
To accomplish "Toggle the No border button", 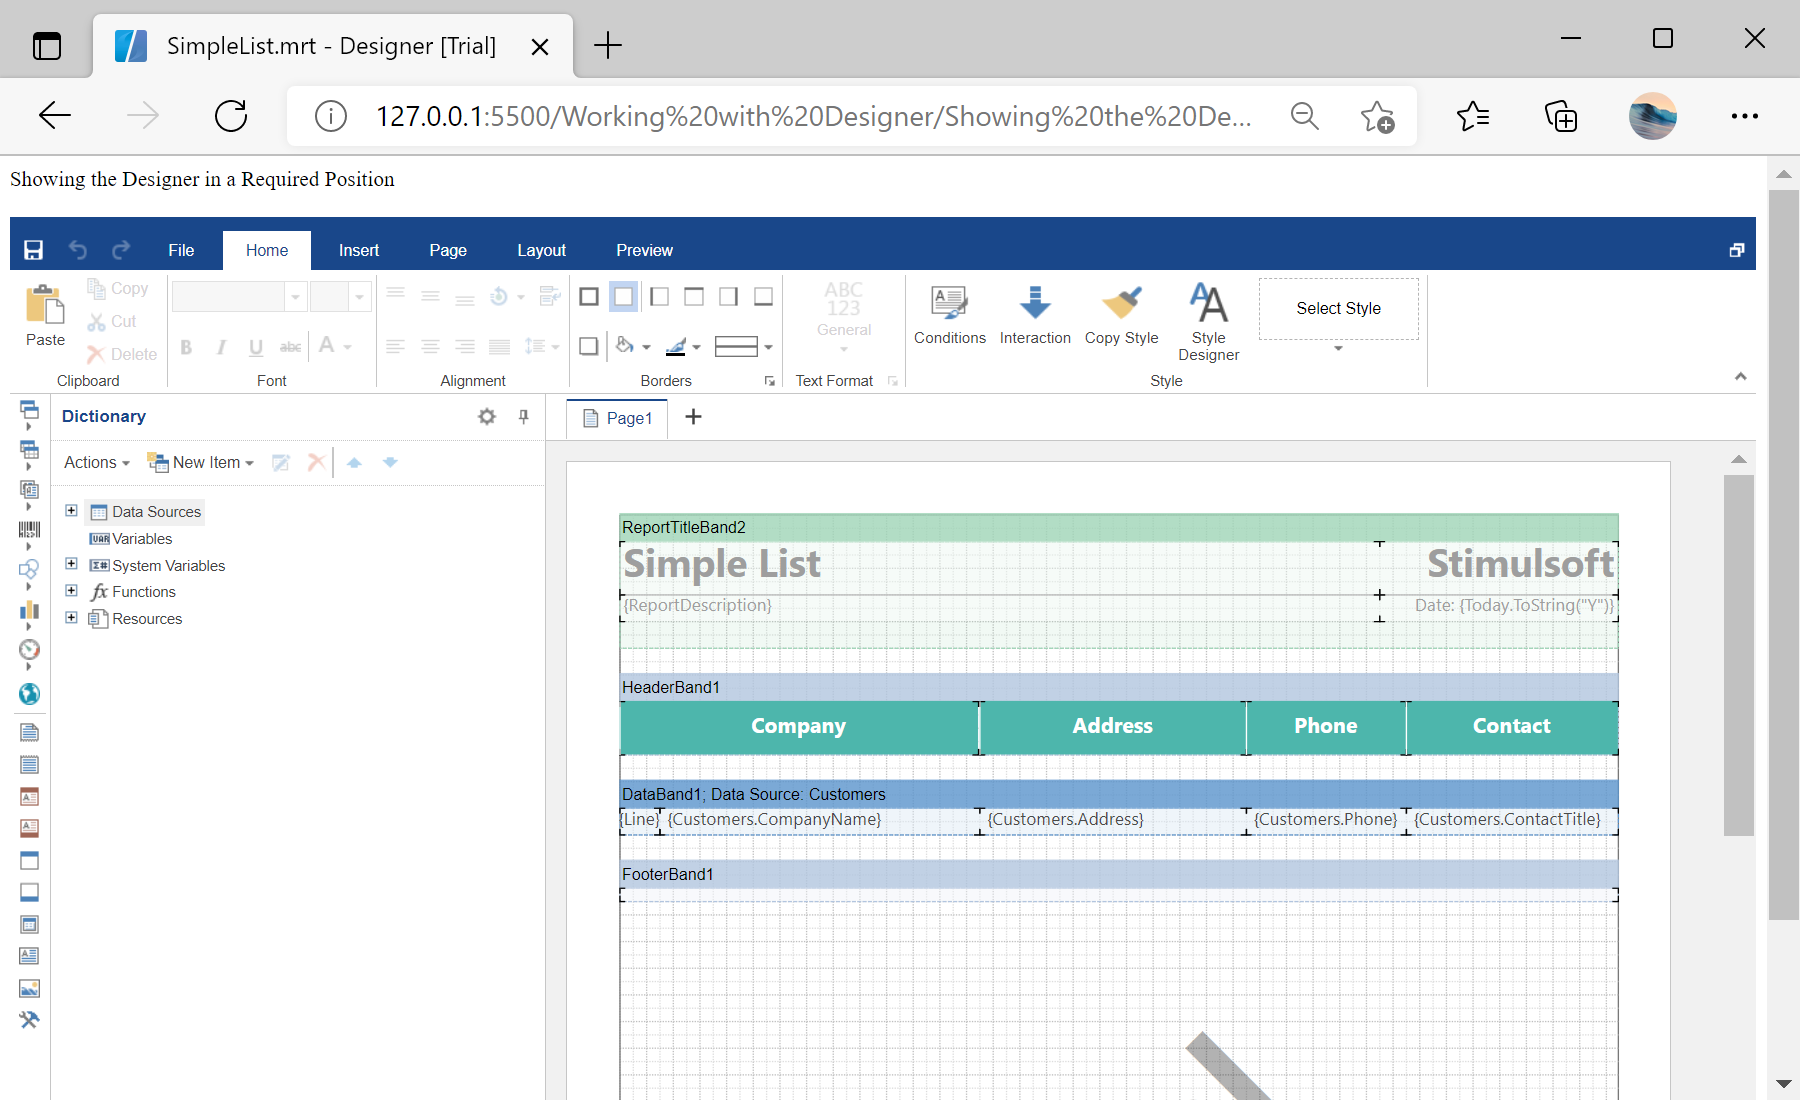I will (x=623, y=296).
